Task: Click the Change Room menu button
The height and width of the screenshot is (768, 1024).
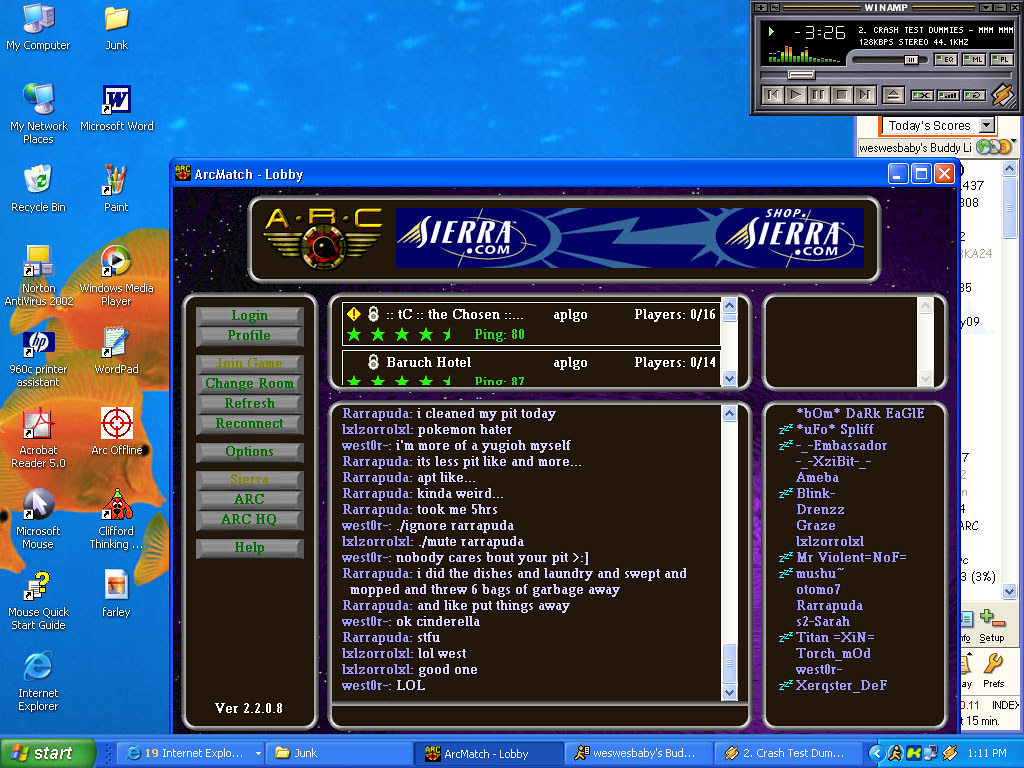Action: point(250,383)
